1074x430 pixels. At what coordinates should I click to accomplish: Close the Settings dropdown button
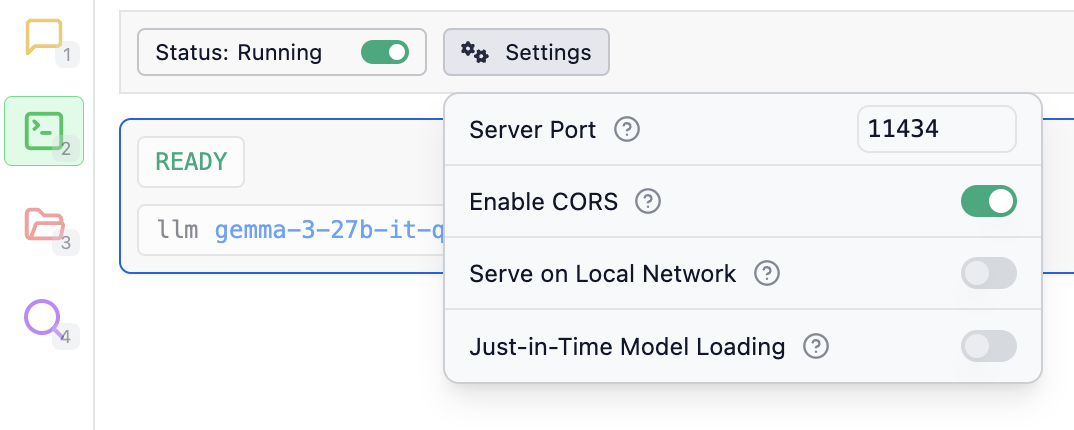point(526,52)
